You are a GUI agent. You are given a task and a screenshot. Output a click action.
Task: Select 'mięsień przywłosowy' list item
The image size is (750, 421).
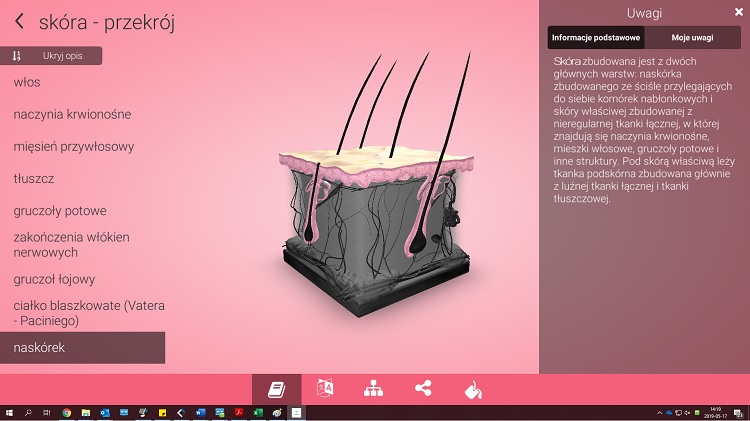tap(74, 146)
